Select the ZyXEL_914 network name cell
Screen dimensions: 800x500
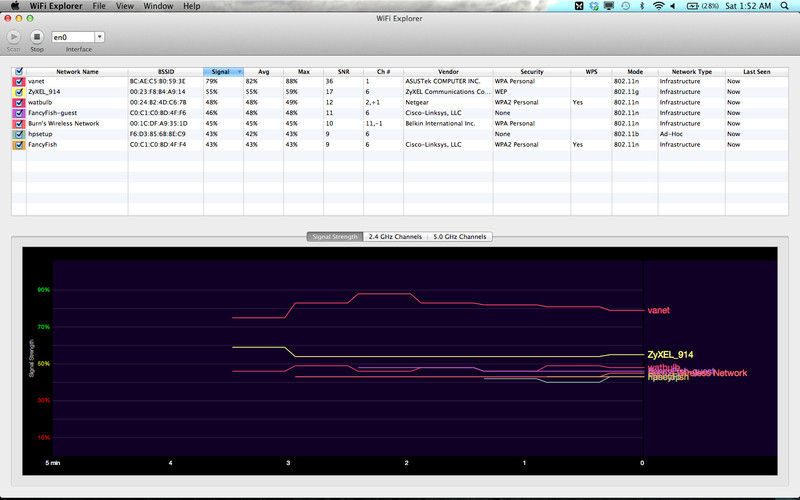click(77, 92)
